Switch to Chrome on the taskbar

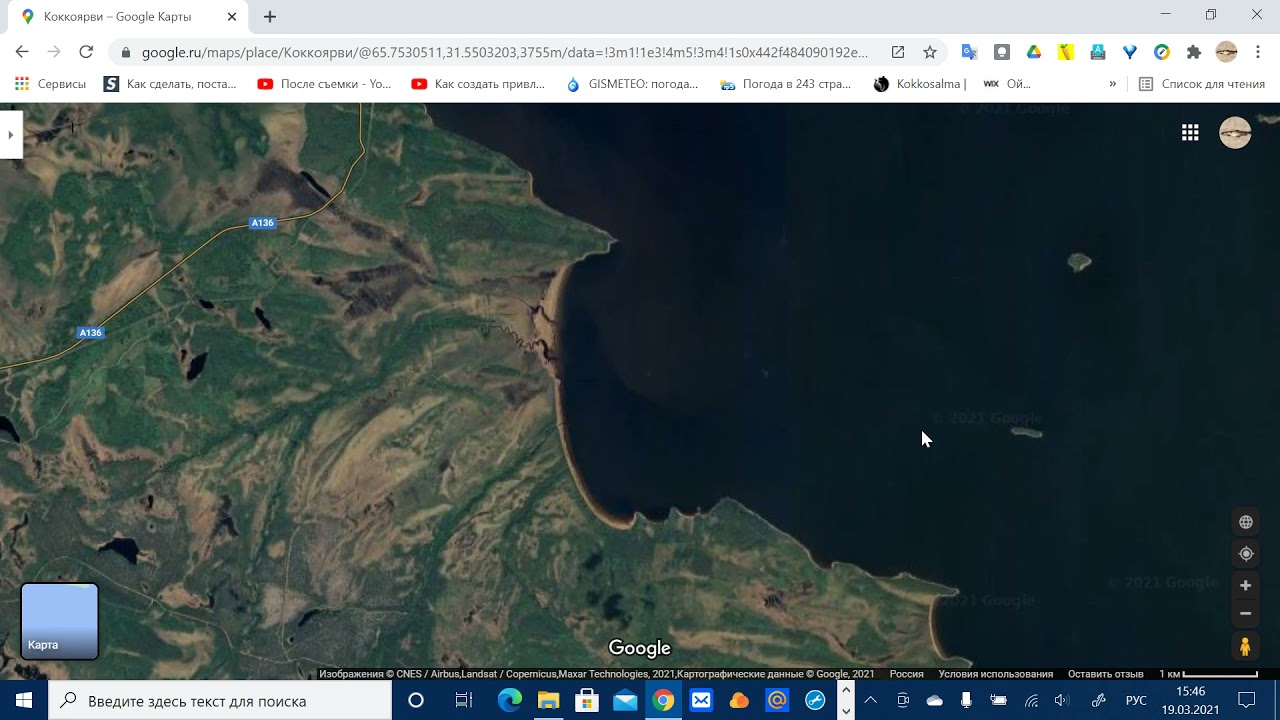point(663,700)
